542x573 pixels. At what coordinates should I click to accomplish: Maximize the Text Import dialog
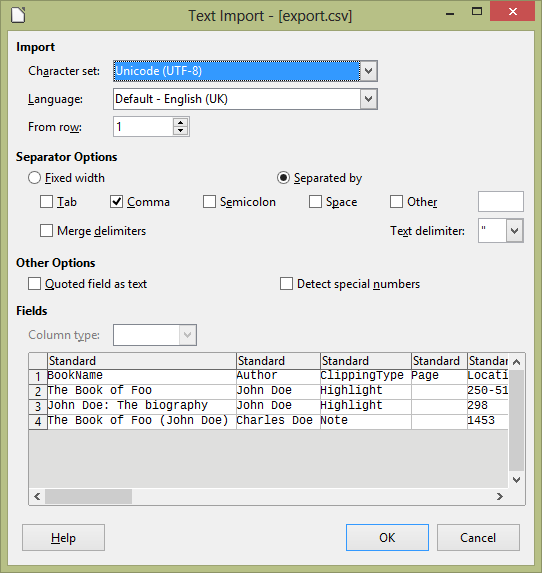point(477,12)
